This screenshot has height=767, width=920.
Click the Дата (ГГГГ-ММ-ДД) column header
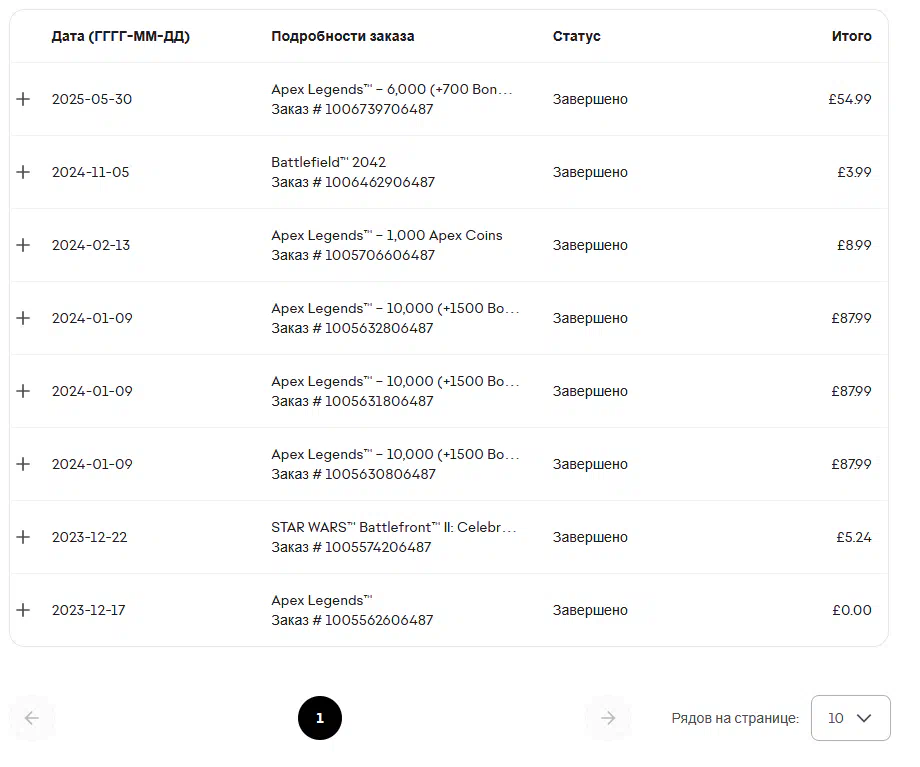tap(121, 36)
